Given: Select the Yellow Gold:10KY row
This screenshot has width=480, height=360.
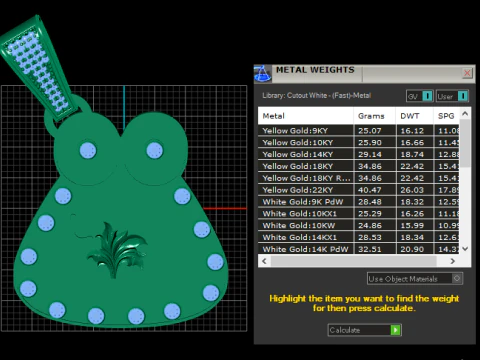Looking at the screenshot, I should pyautogui.click(x=359, y=142).
